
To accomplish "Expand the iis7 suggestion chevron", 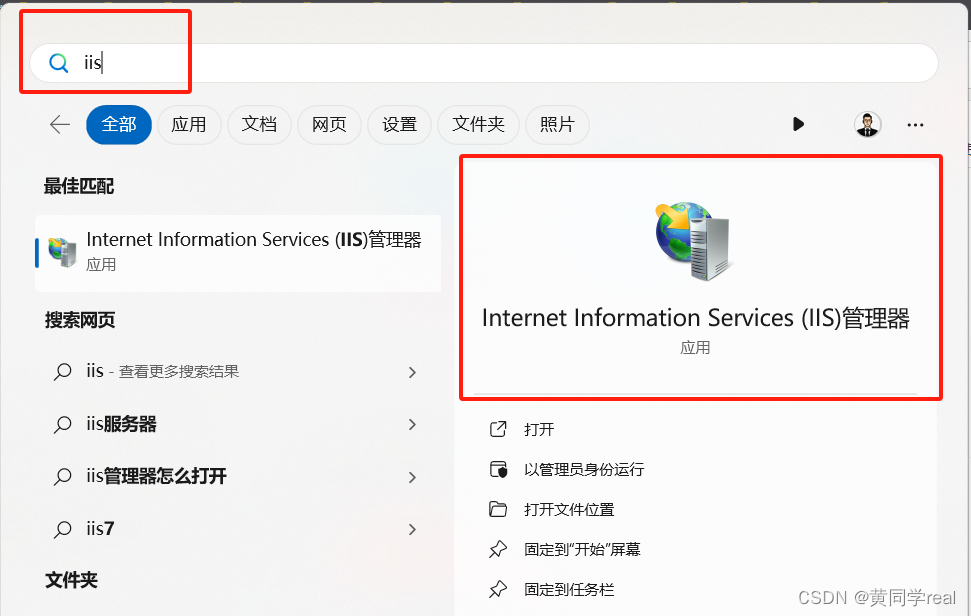I will pos(411,529).
